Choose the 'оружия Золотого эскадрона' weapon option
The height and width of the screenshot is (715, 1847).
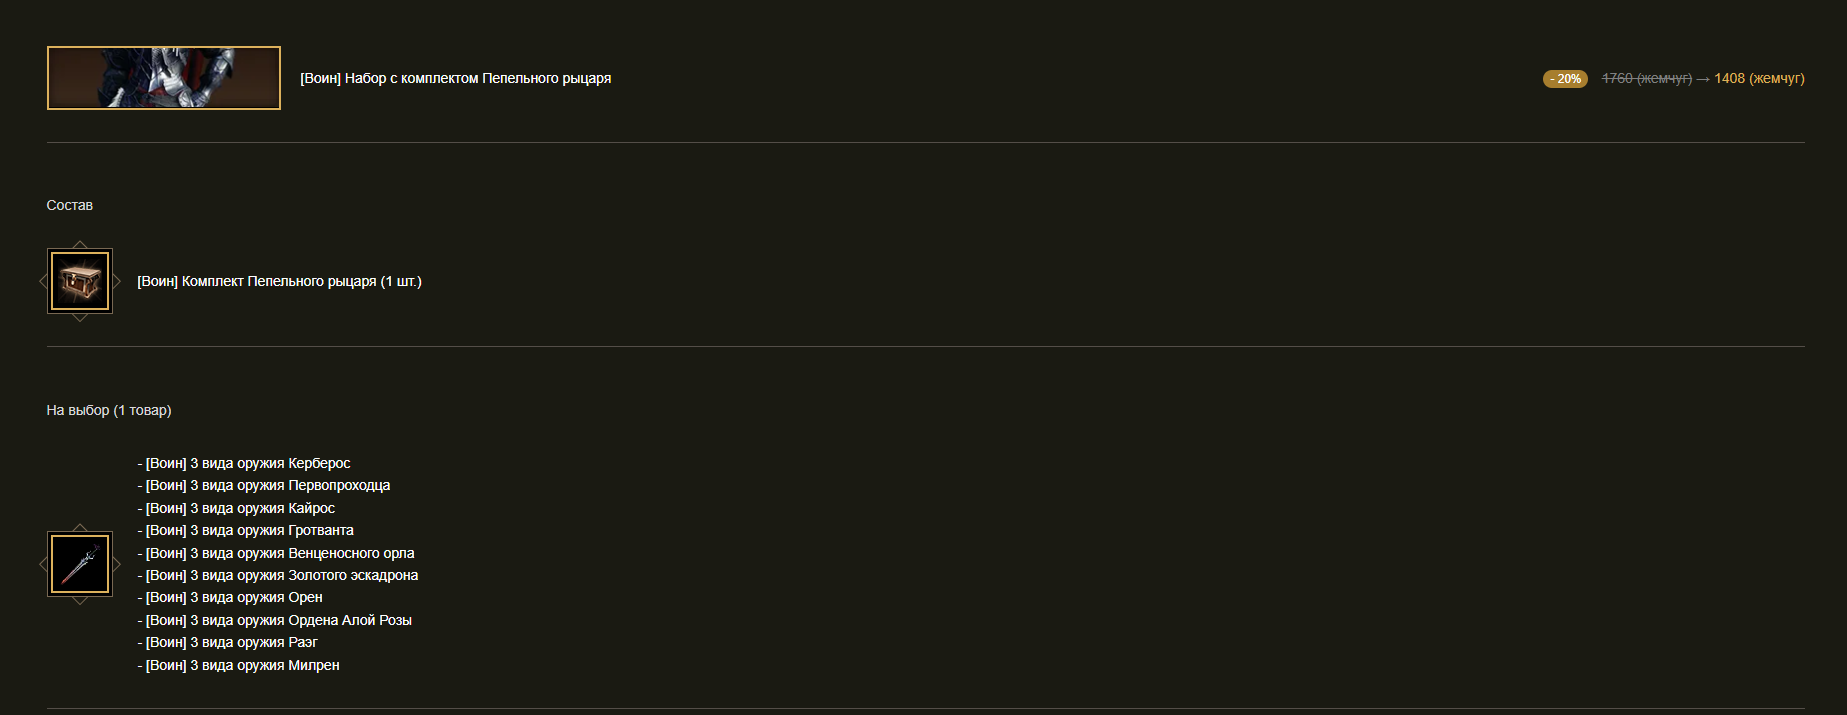(278, 575)
